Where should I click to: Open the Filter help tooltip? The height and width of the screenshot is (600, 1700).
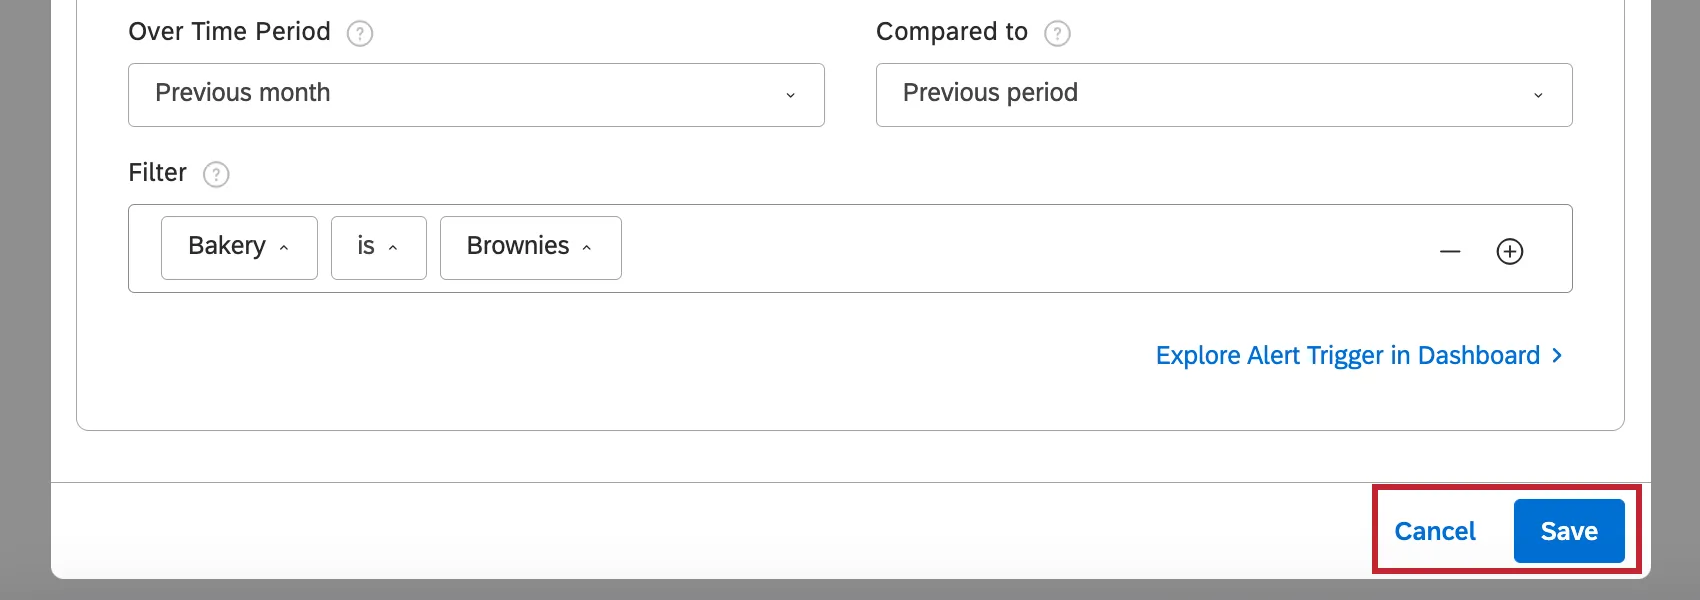point(215,175)
